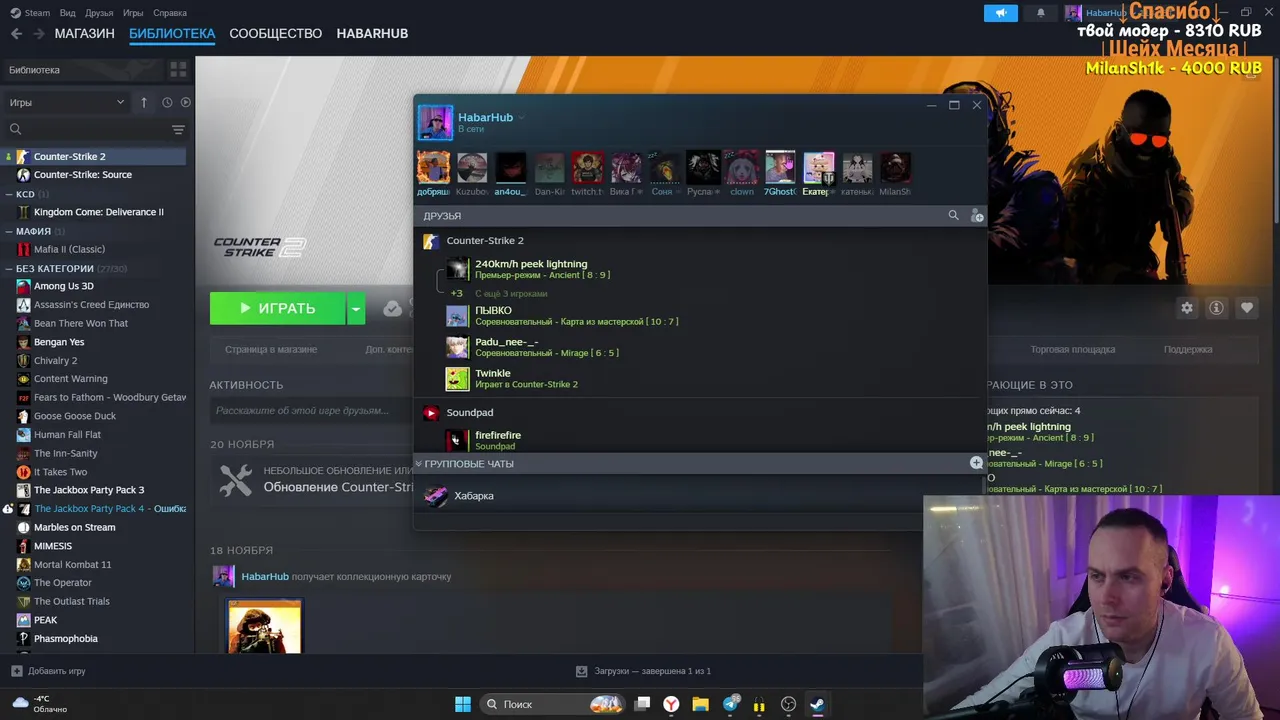
Task: Open the advanced filters icon in library search
Action: [x=178, y=129]
